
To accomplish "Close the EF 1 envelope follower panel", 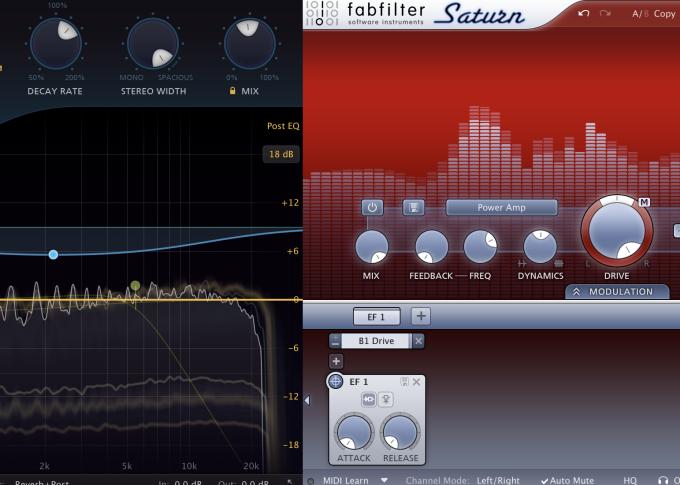I will click(416, 382).
